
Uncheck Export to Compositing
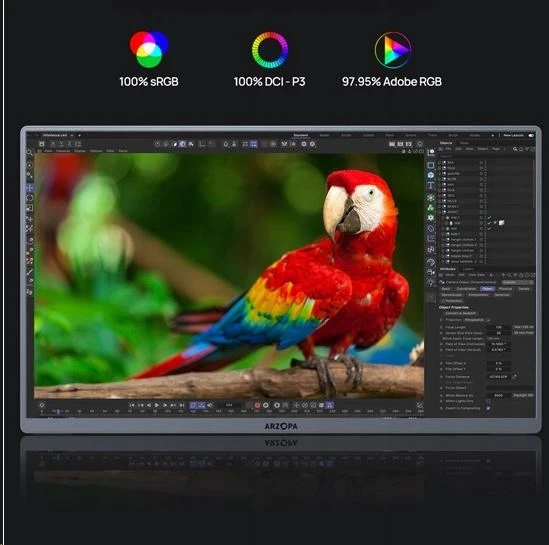coord(488,408)
